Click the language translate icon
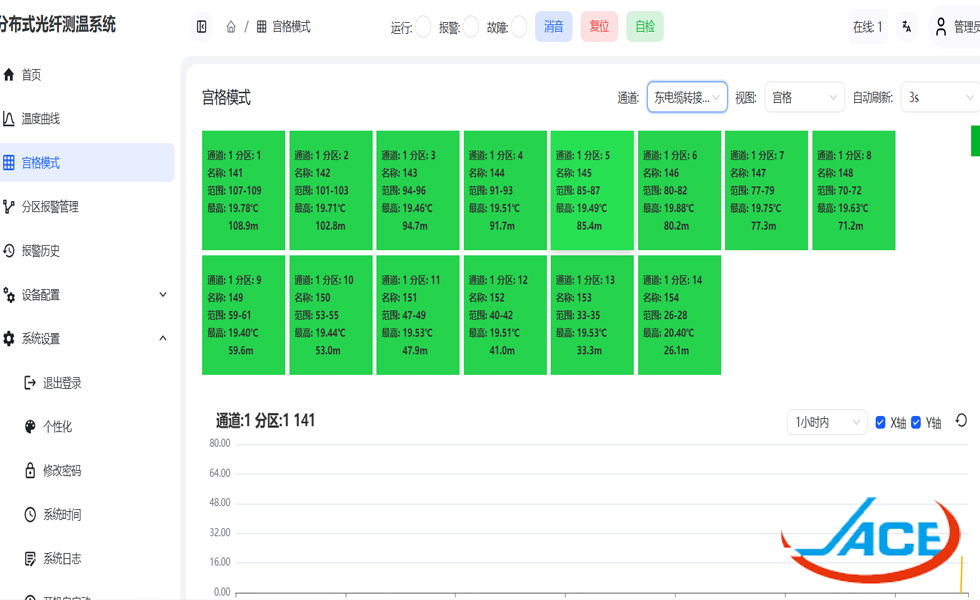The image size is (980, 600). 906,27
